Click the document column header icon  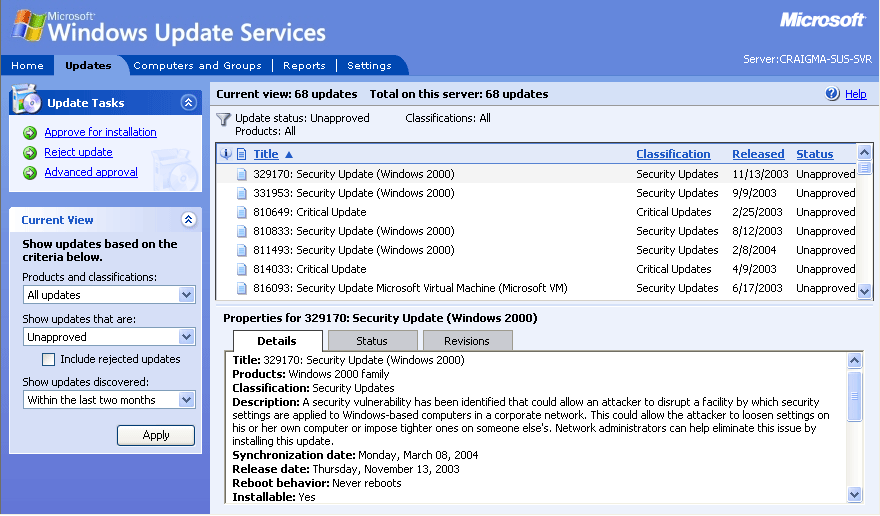(241, 154)
